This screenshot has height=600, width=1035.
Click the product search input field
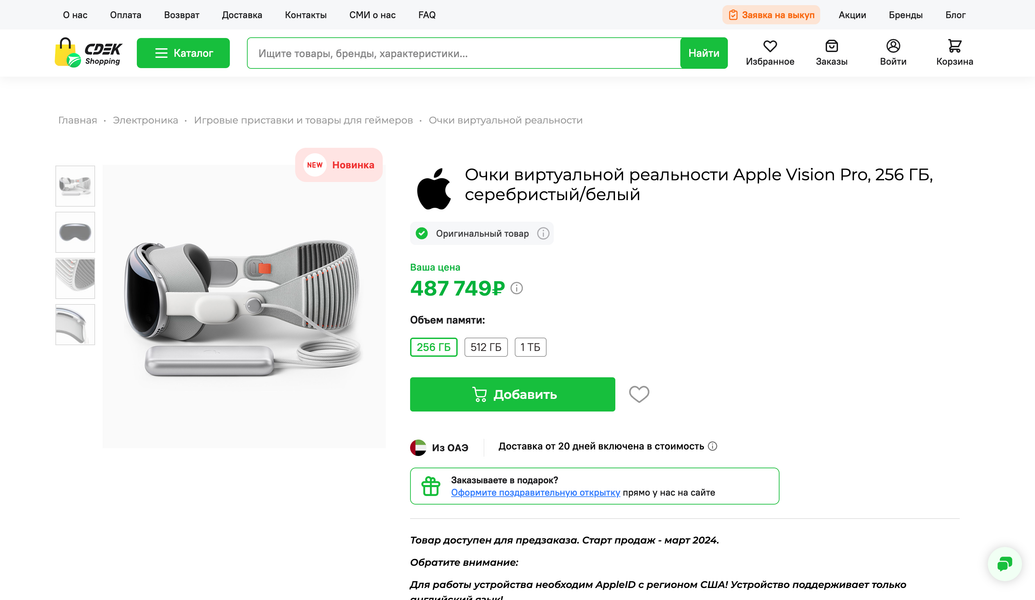464,53
